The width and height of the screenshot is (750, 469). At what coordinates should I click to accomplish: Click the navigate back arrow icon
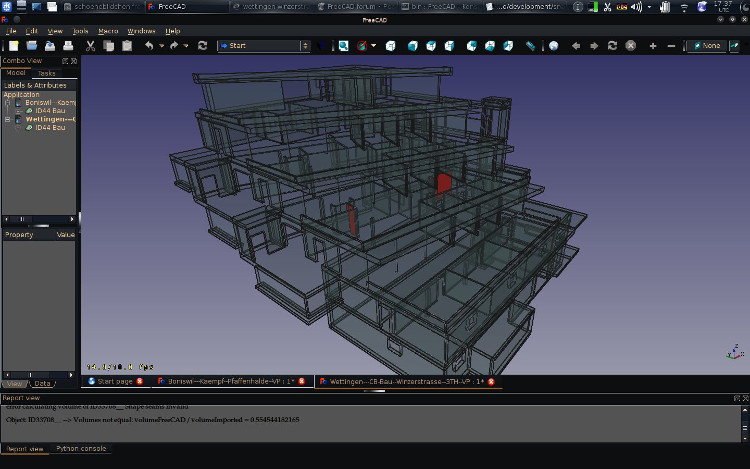(576, 46)
